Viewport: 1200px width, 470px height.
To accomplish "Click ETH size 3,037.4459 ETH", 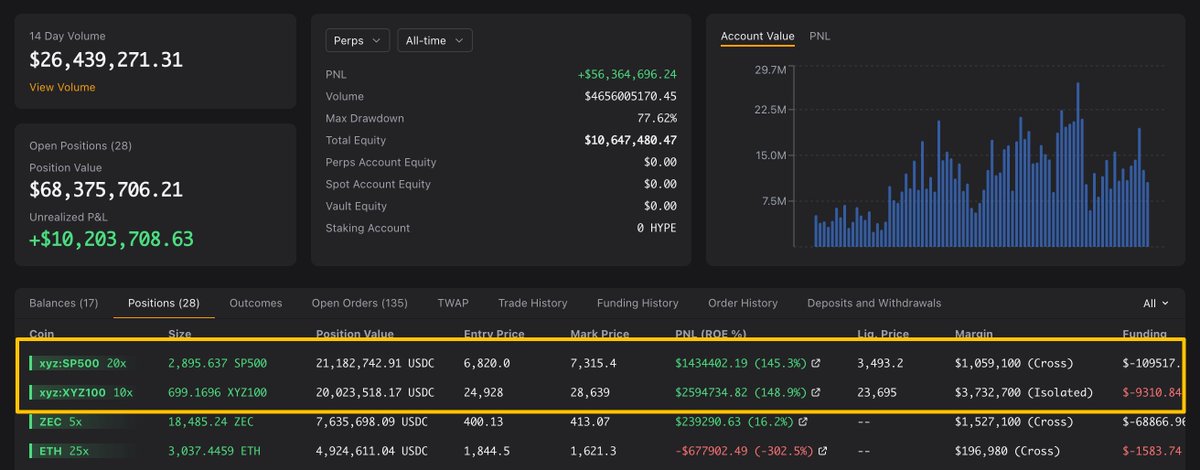I will coord(212,450).
